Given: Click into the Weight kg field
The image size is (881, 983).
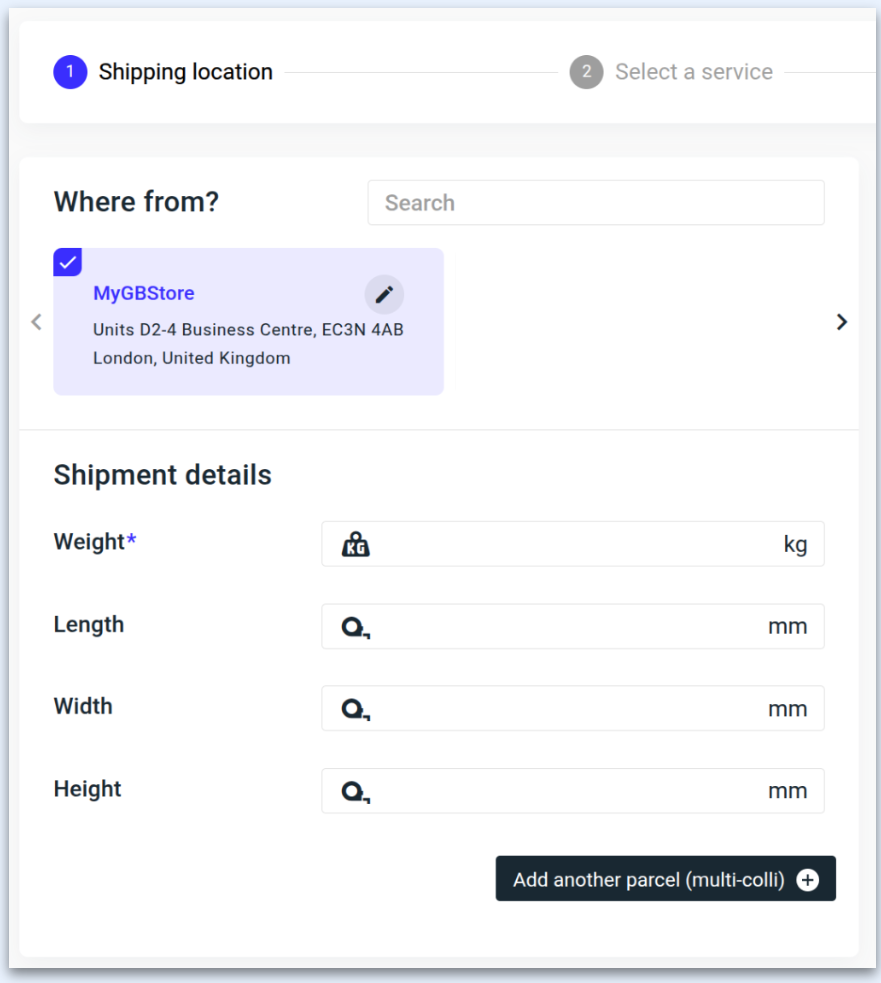Looking at the screenshot, I should (575, 544).
